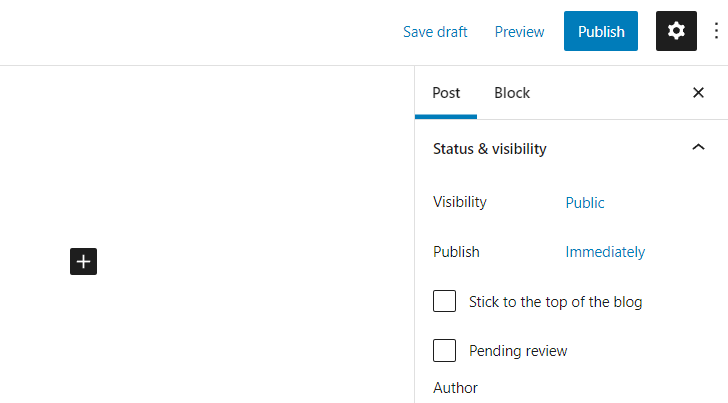Click the empty editor canvas area
This screenshot has height=403, width=728.
220,180
